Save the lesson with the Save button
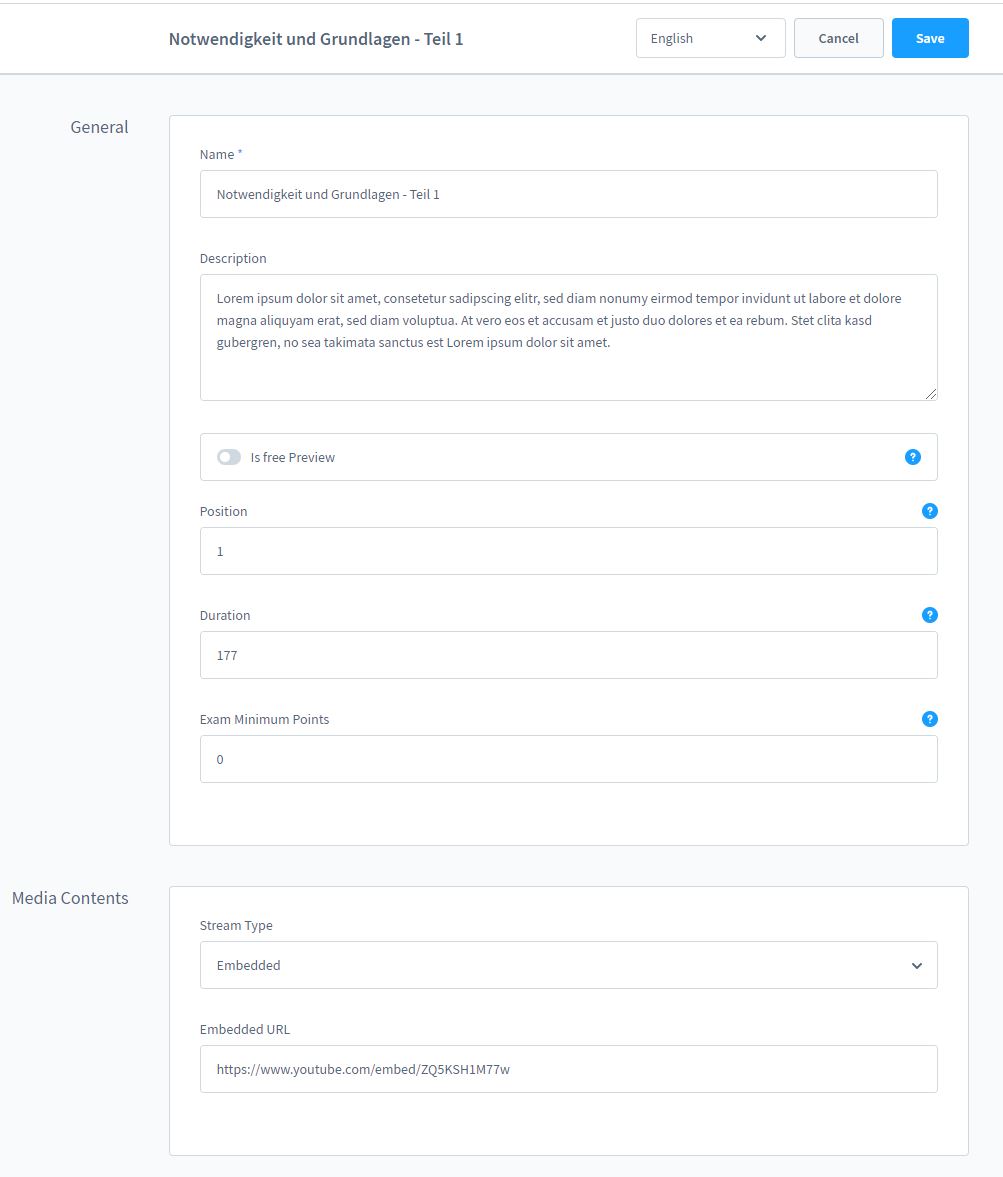1003x1177 pixels. [x=929, y=38]
